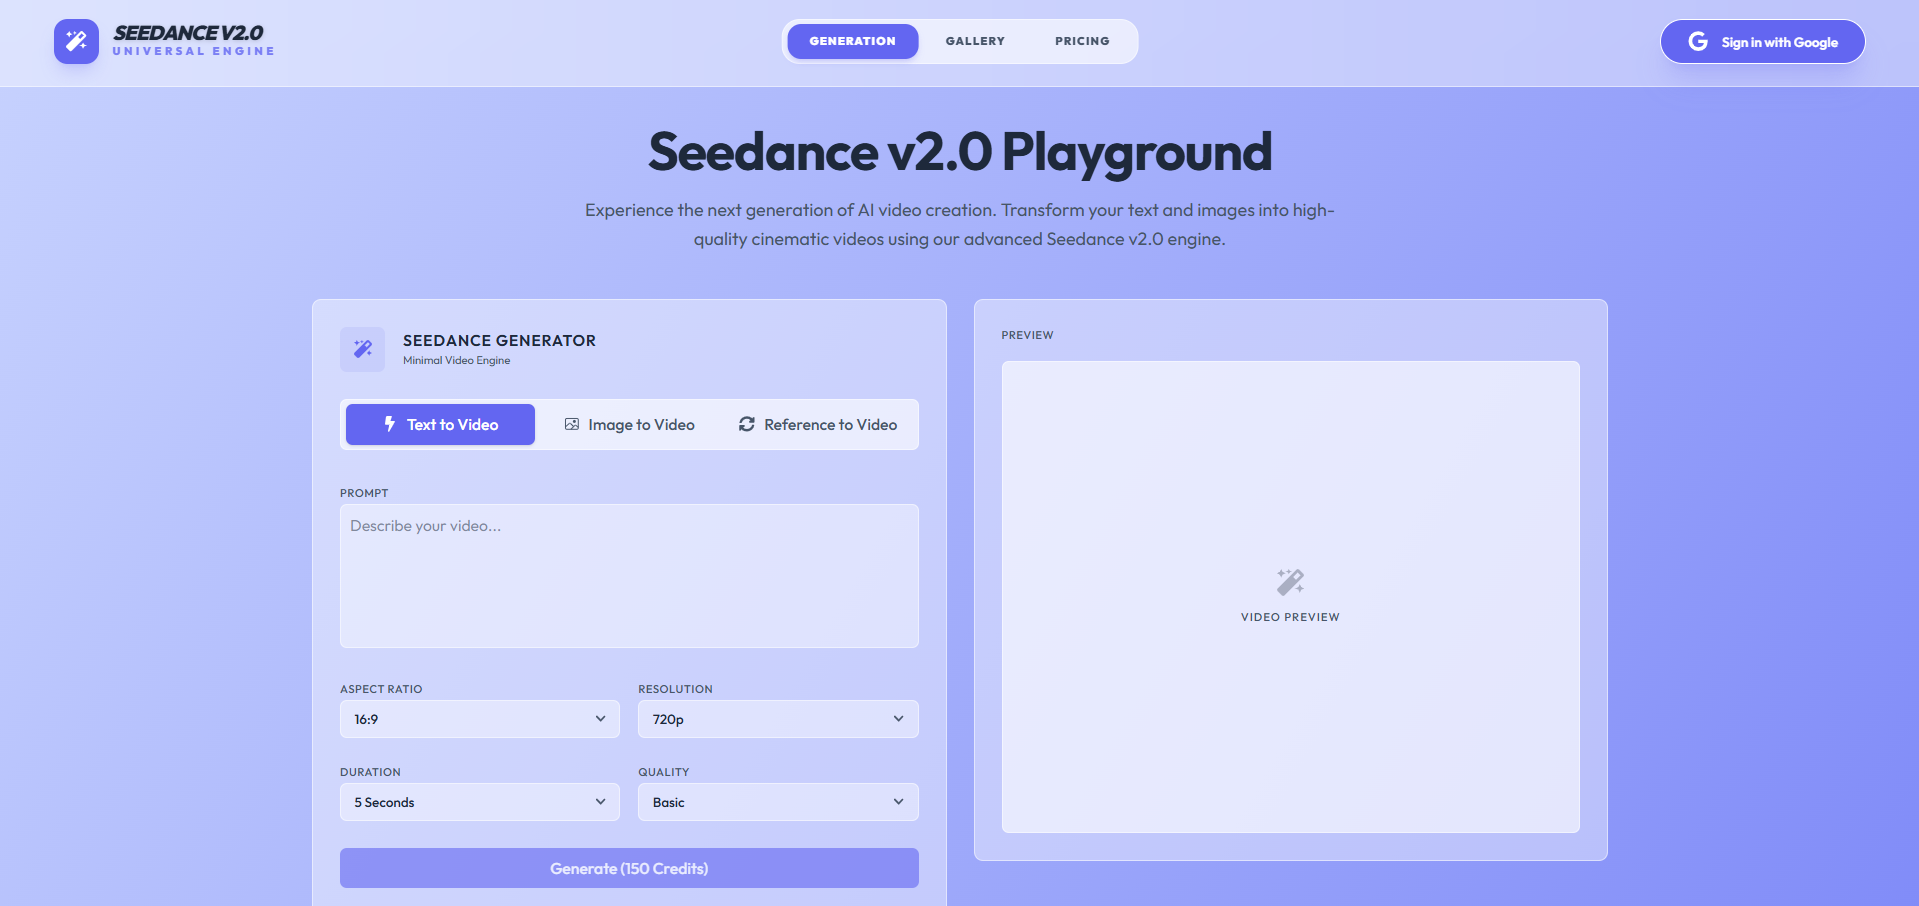Click the picture icon beside Image to Video
1919x906 pixels.
click(x=572, y=424)
